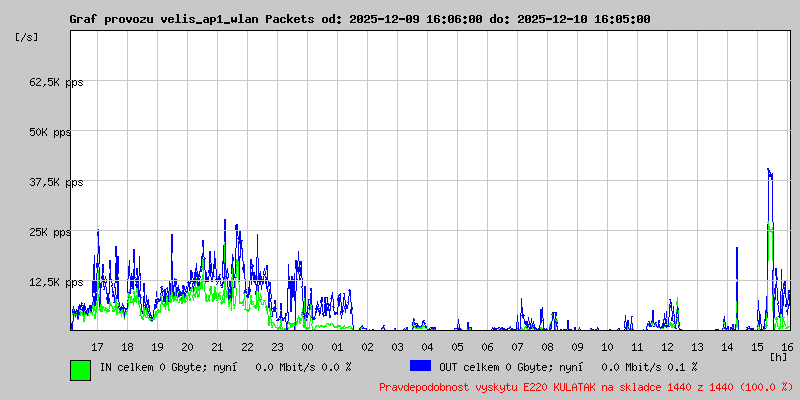Click the '62,5K pps' y-axis label
This screenshot has height=400, width=800.
click(x=56, y=82)
